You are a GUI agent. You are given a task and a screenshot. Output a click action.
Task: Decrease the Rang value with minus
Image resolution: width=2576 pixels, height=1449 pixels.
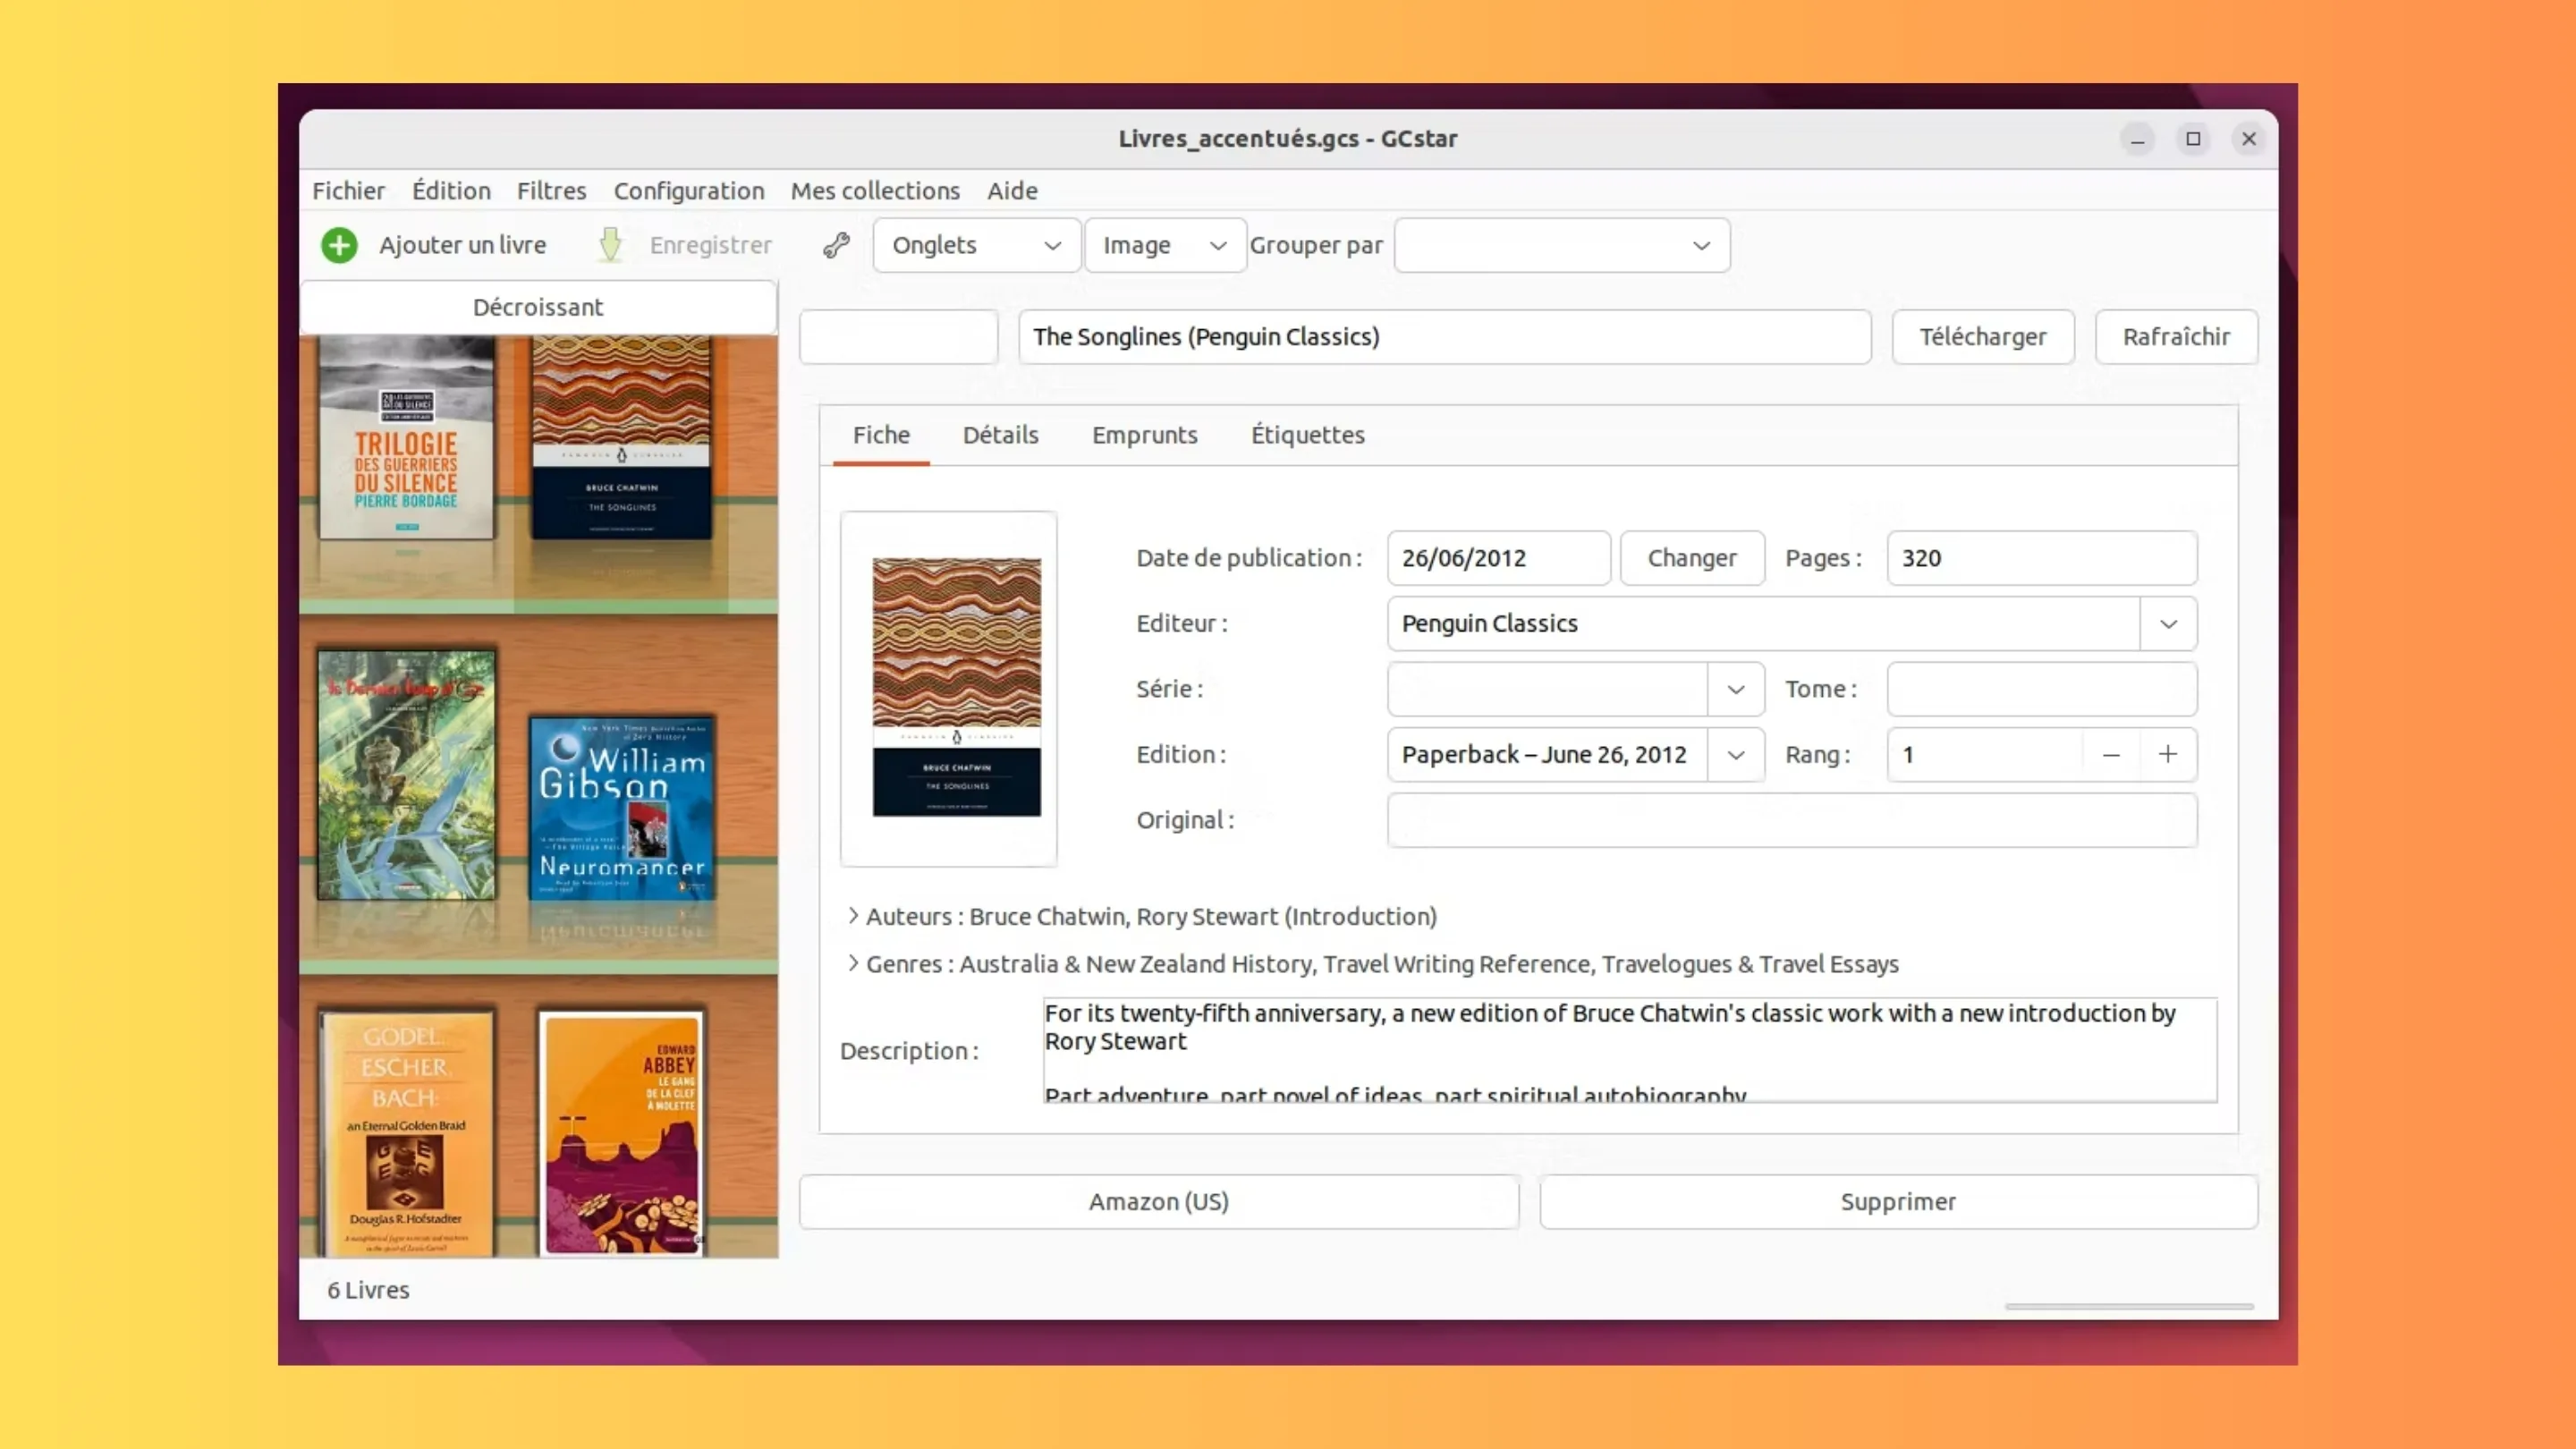2111,755
